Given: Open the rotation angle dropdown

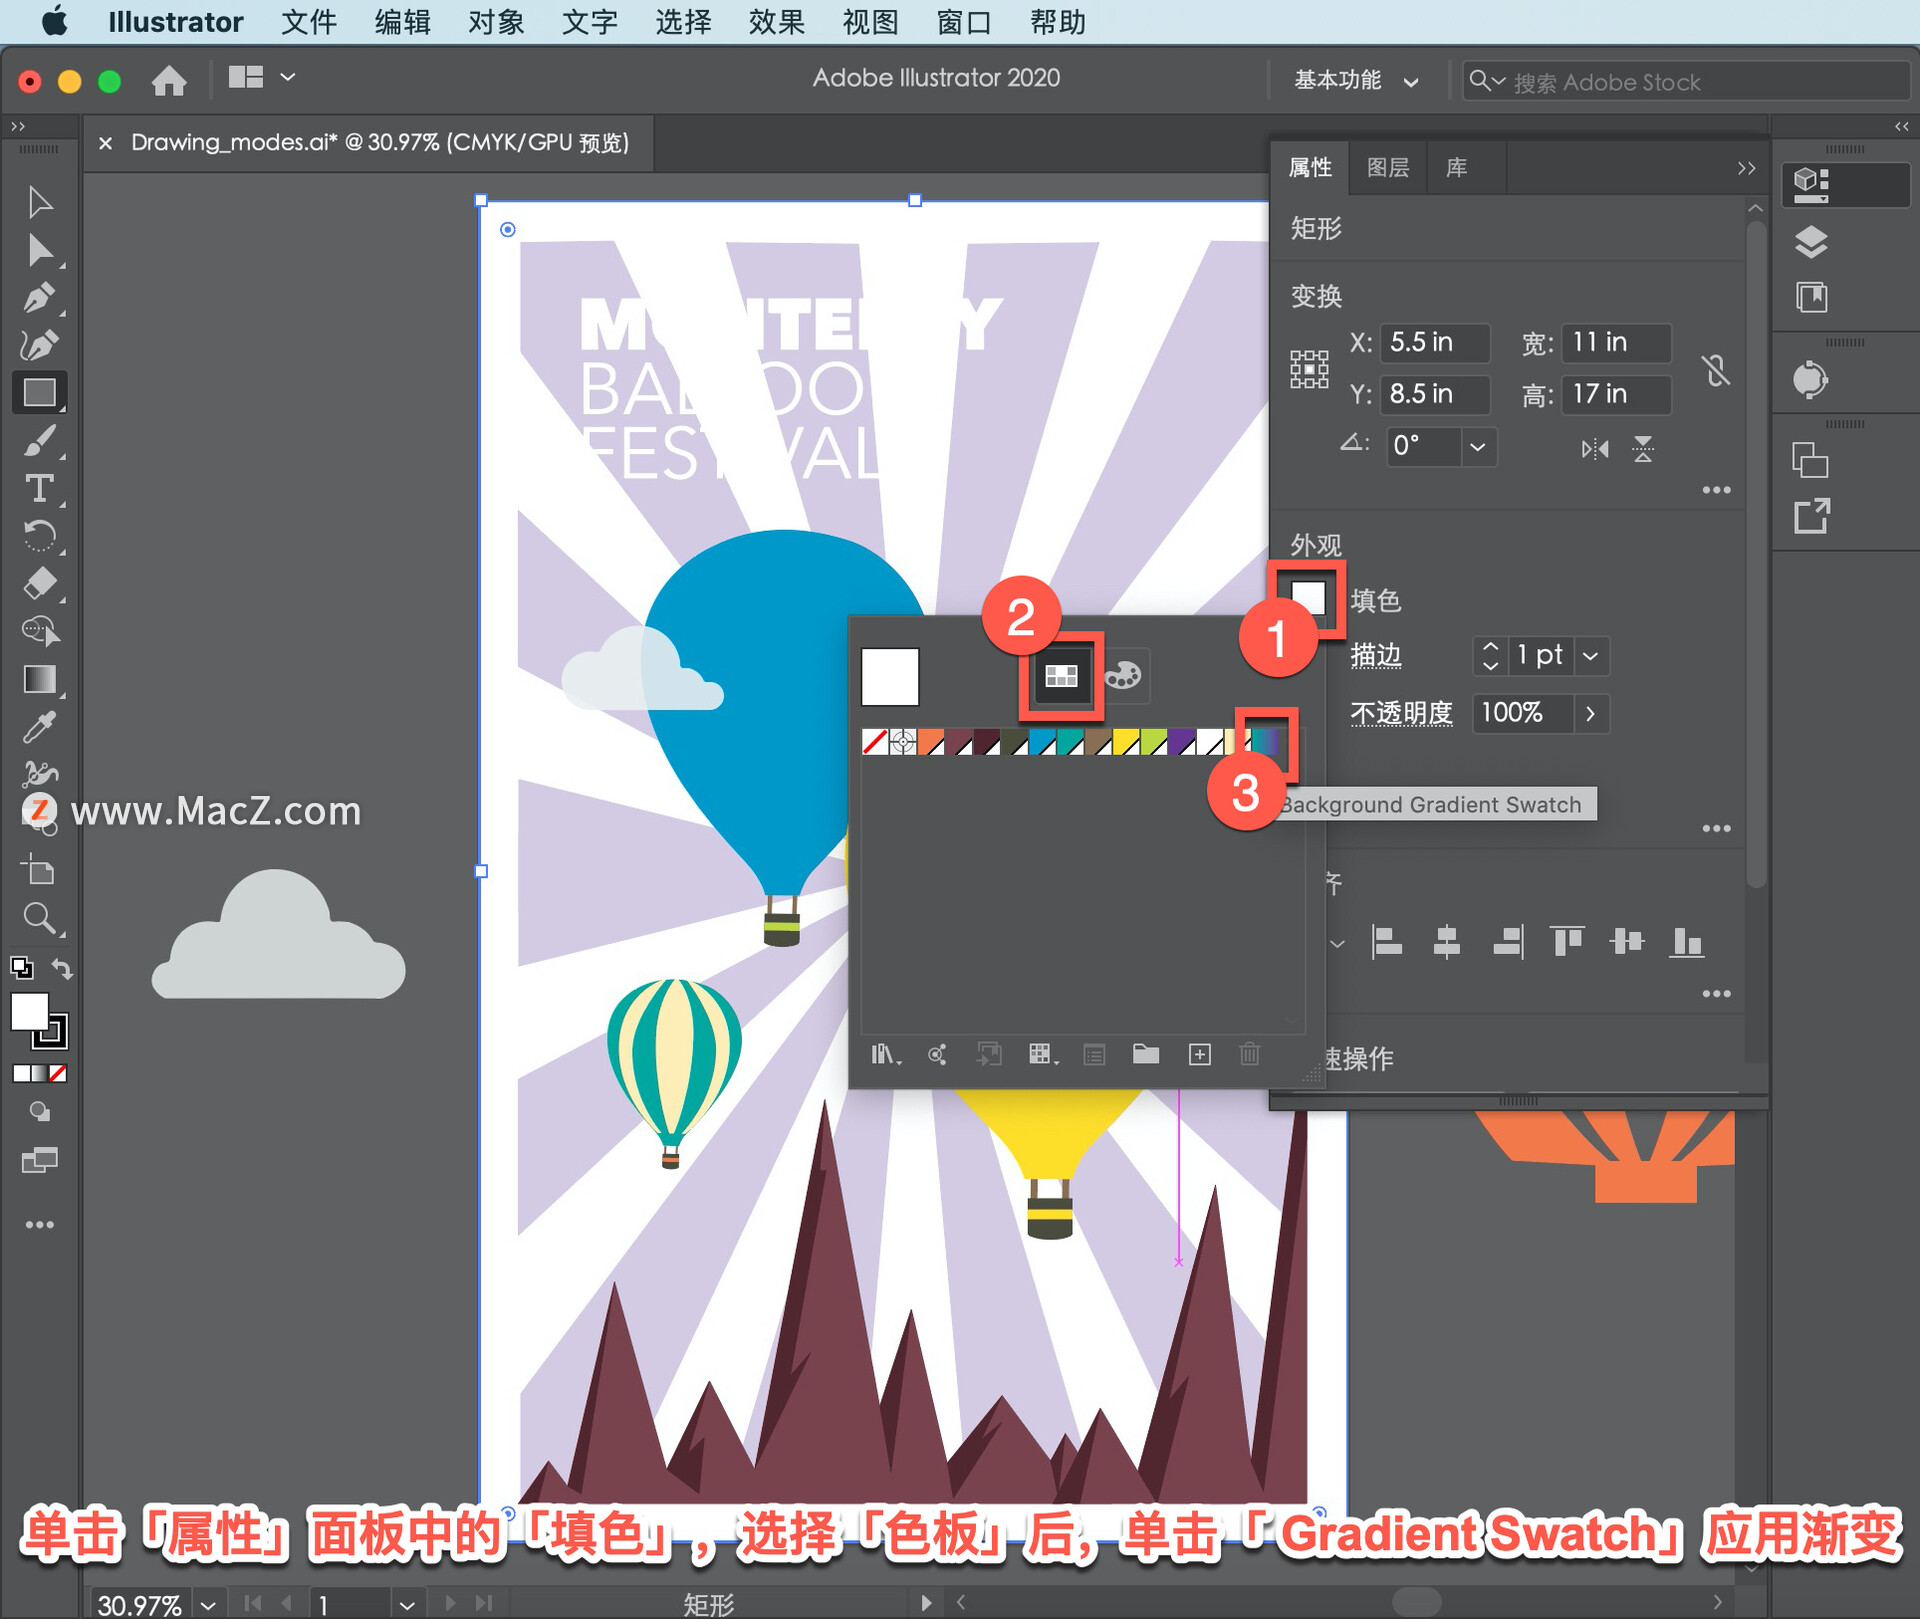Looking at the screenshot, I should (x=1477, y=446).
